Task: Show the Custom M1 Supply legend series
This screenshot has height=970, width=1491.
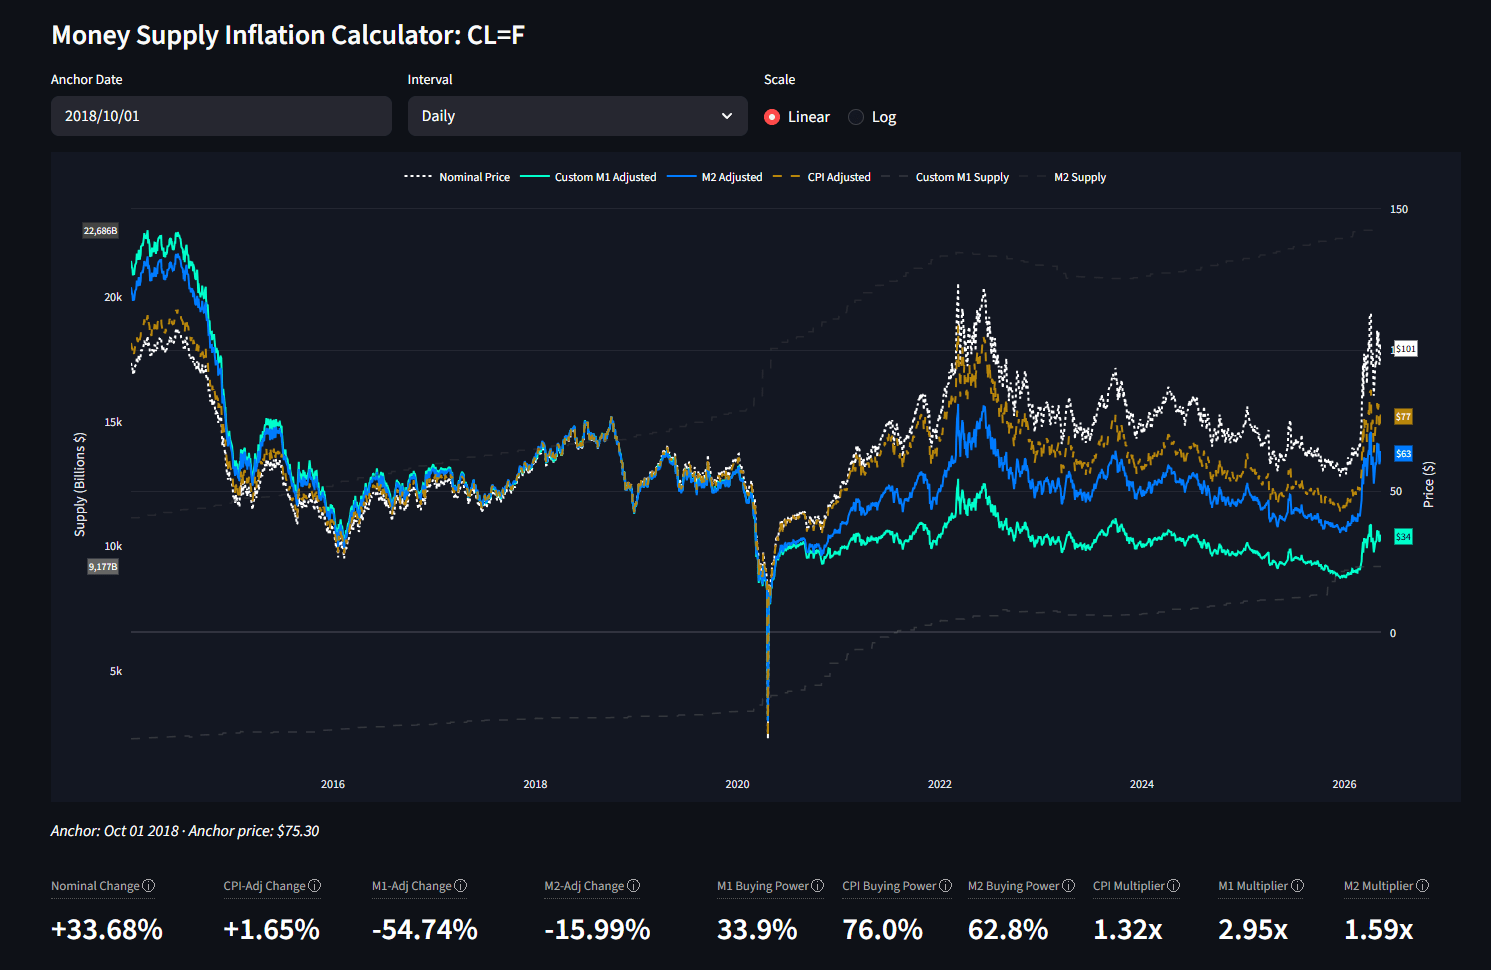Action: coord(945,177)
